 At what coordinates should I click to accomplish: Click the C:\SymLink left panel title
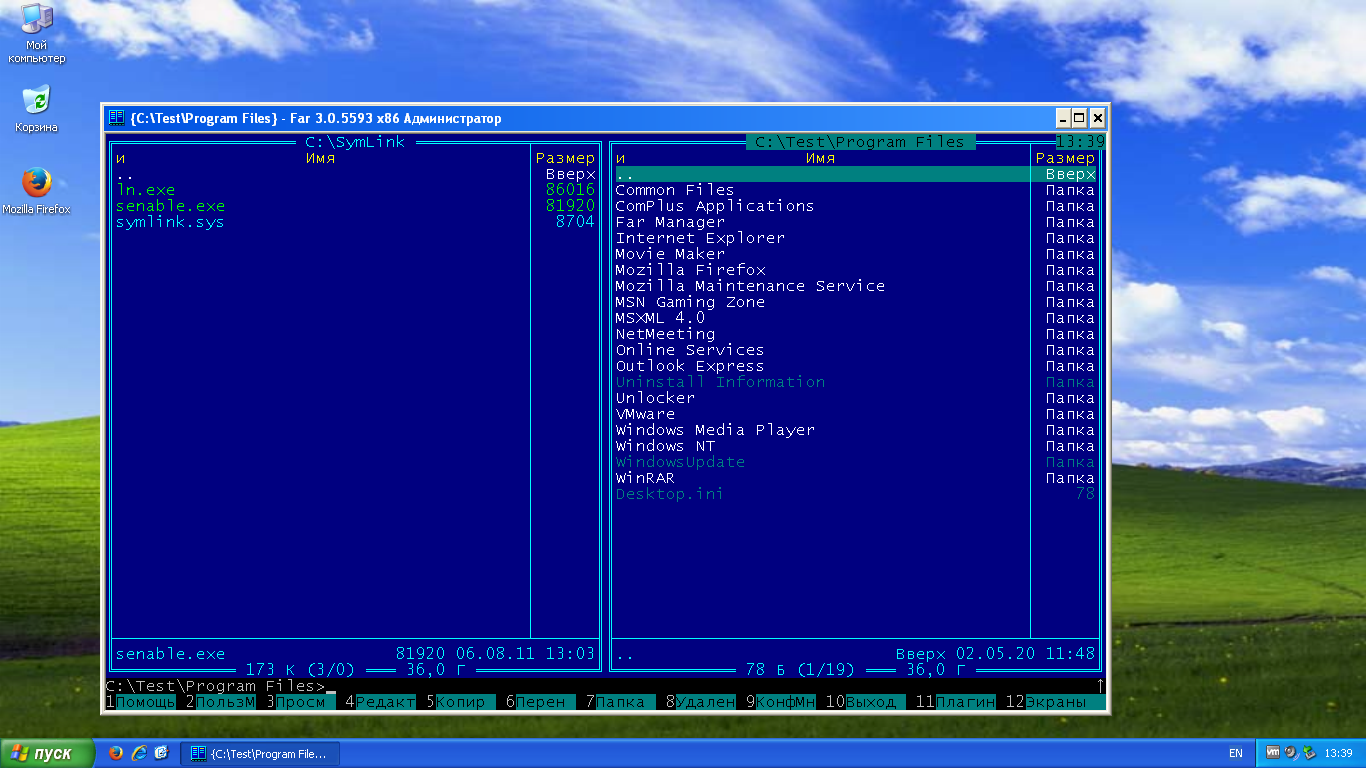coord(356,142)
